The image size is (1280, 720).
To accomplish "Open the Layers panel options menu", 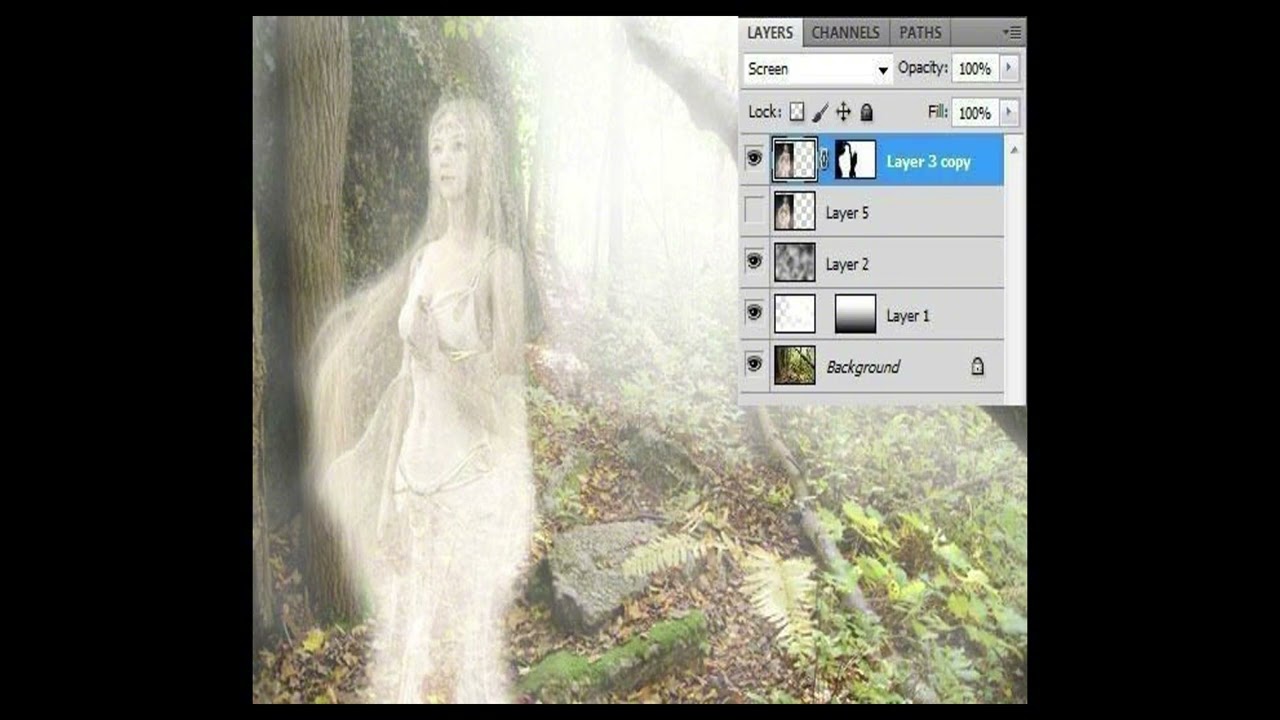I will click(1012, 33).
